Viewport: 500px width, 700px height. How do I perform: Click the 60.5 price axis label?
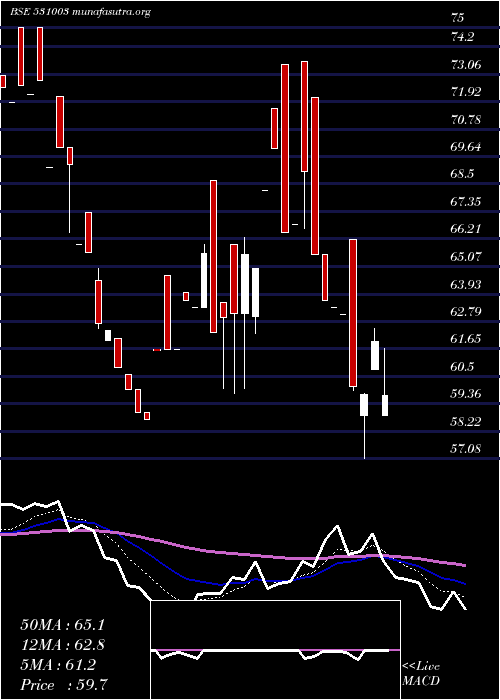coord(462,367)
